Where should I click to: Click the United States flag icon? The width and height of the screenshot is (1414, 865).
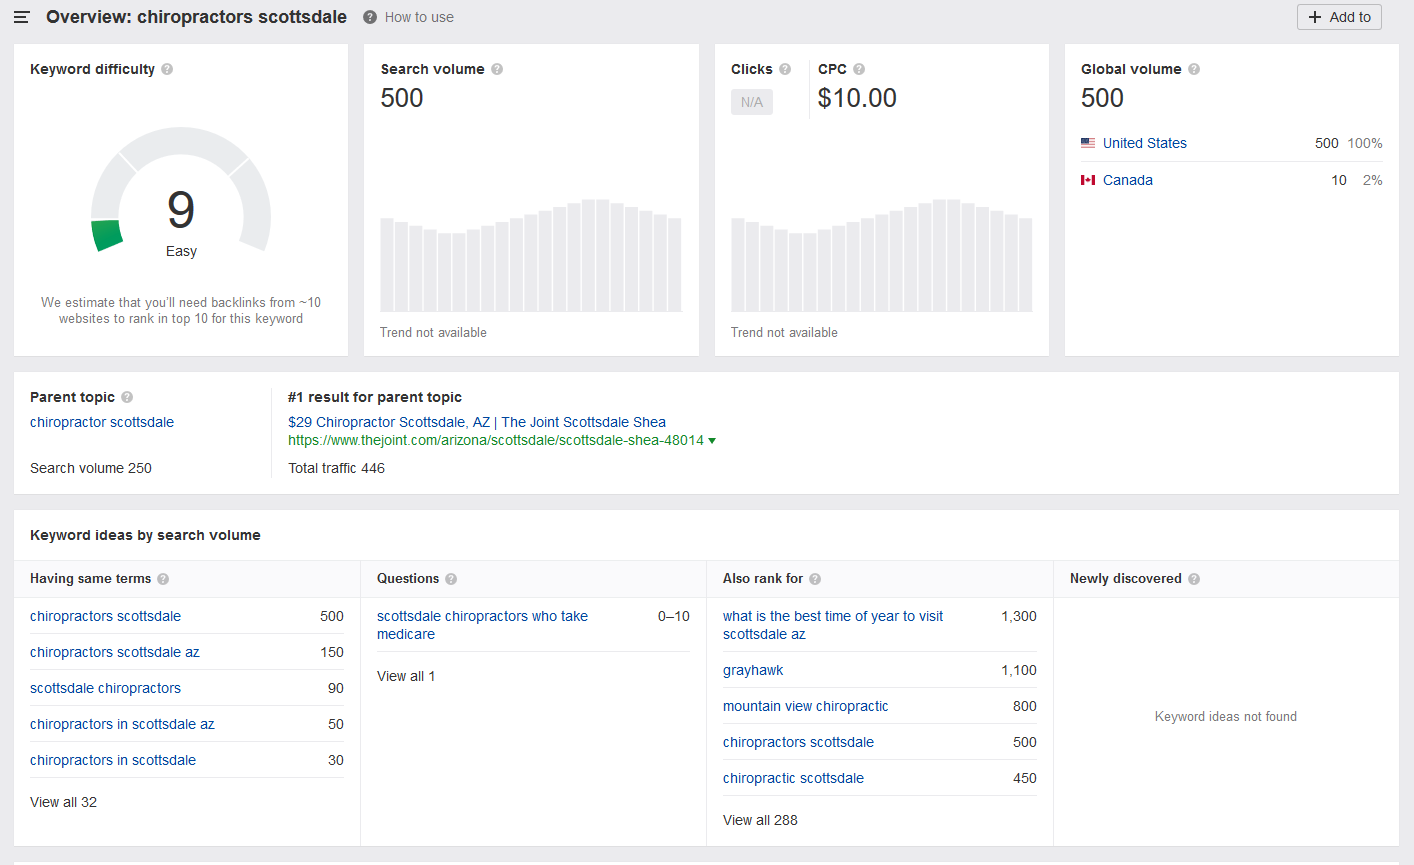click(1088, 142)
